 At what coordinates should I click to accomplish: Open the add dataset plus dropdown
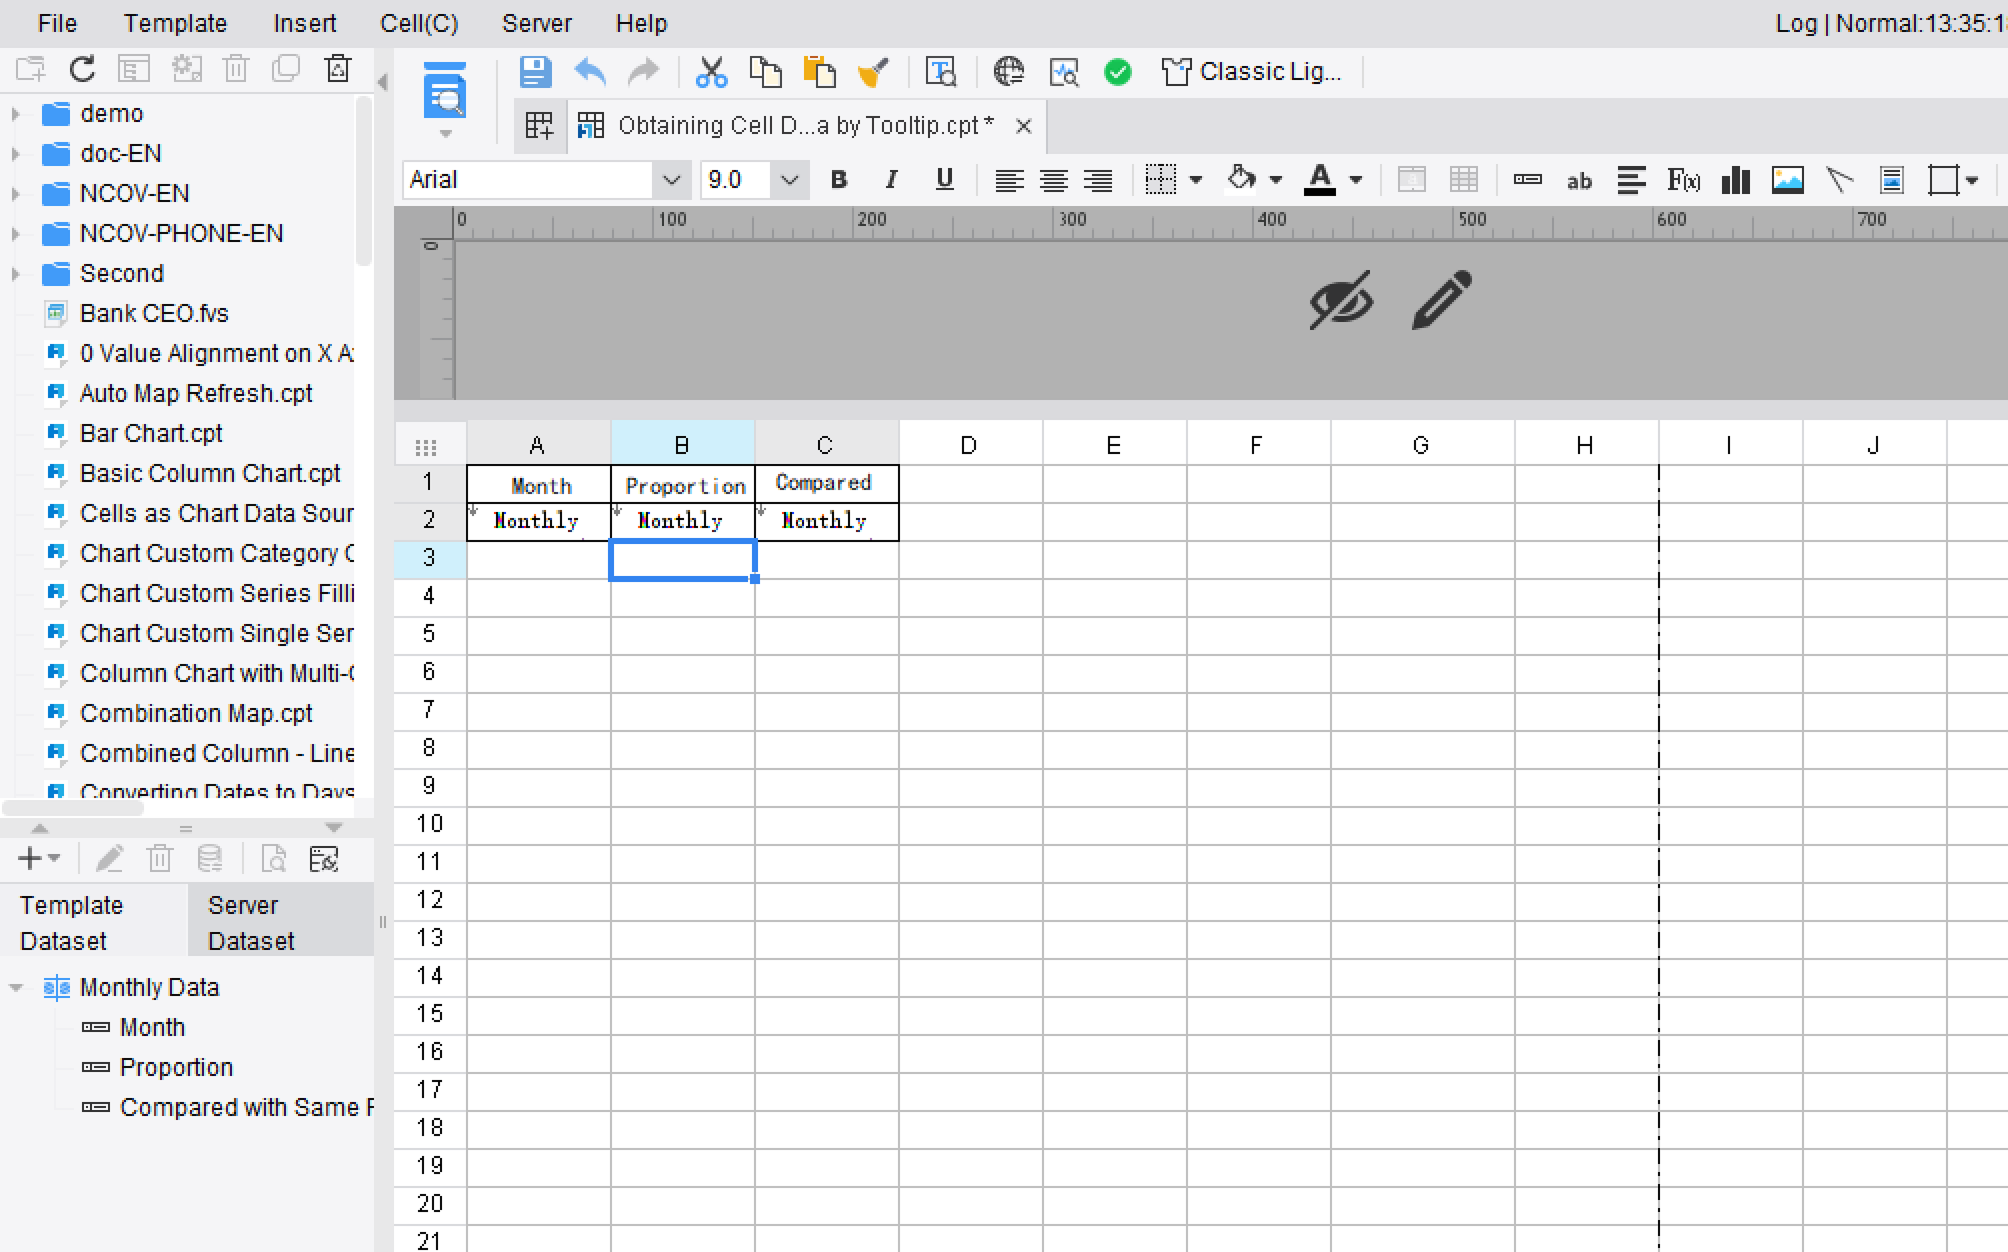(40, 858)
